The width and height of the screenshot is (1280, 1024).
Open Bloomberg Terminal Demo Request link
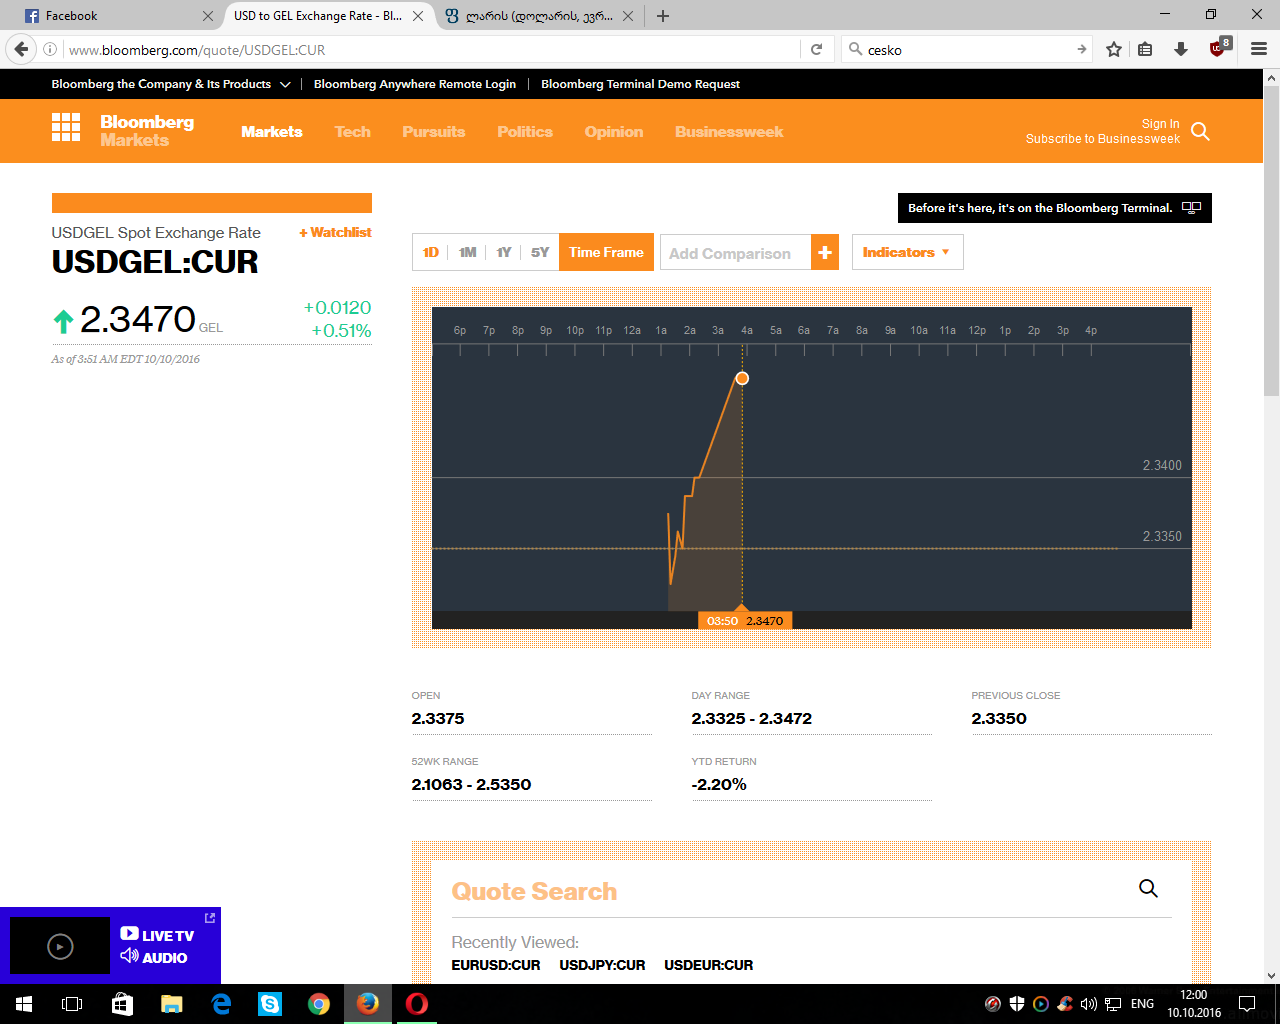click(x=640, y=84)
